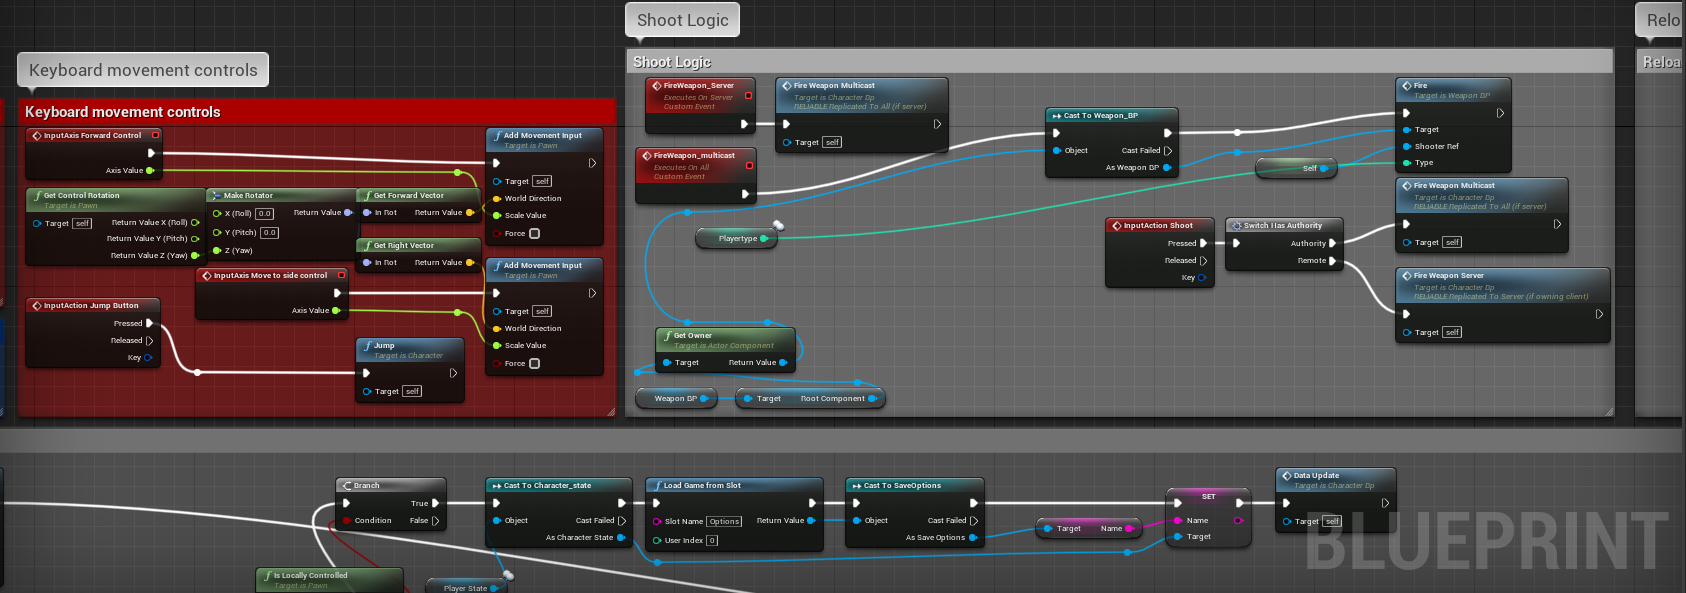
Task: Select the Is Locally Controlled node header
Action: point(331,580)
